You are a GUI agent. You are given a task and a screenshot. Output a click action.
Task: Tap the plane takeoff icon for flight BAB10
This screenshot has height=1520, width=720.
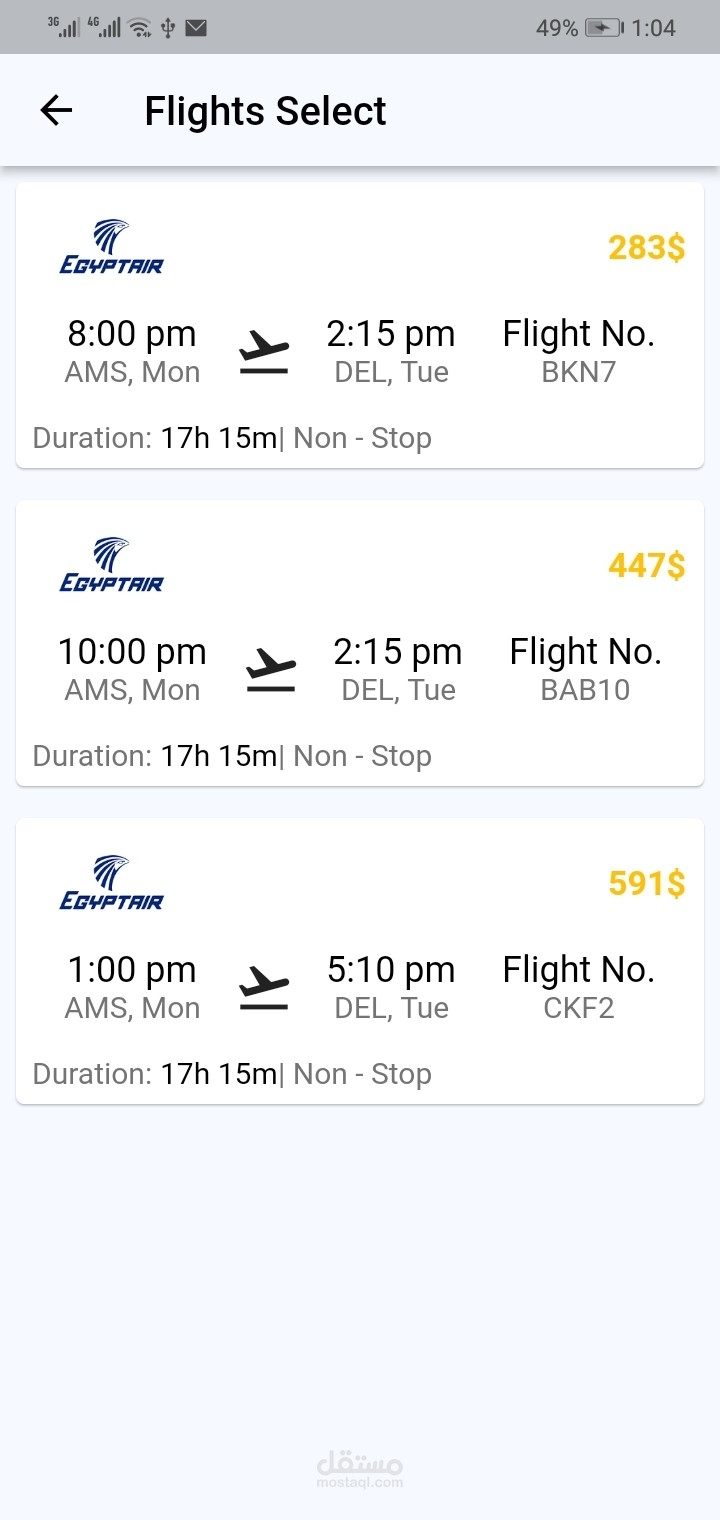(x=271, y=671)
